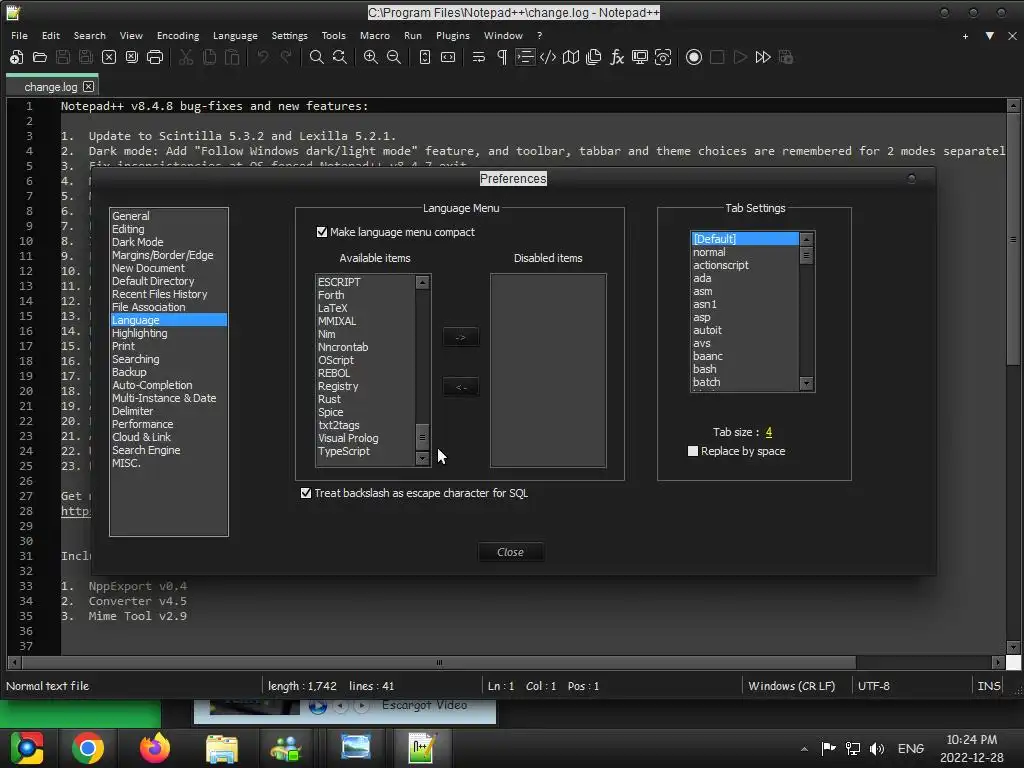
Task: Select bash in the Tab Settings list
Action: 745,369
